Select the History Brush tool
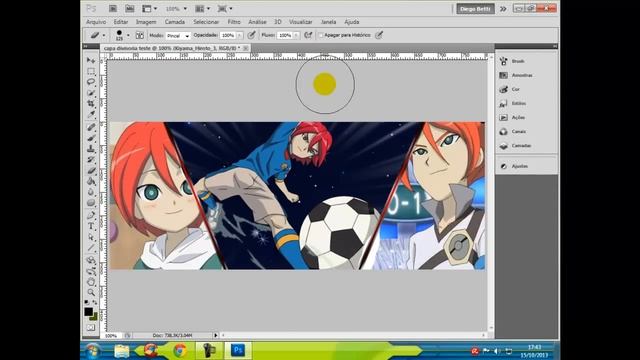This screenshot has width=640, height=360. [x=91, y=160]
